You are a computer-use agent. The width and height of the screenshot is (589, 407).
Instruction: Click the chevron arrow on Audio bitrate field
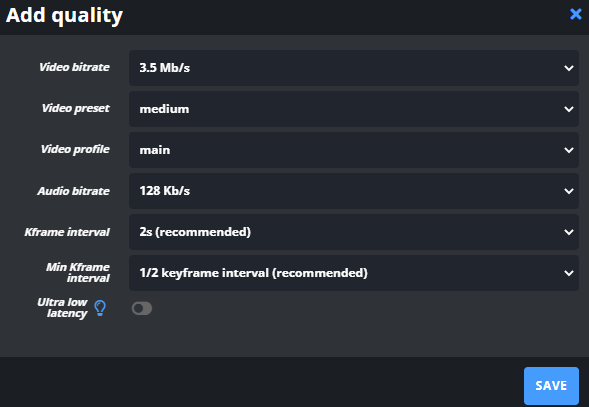569,191
